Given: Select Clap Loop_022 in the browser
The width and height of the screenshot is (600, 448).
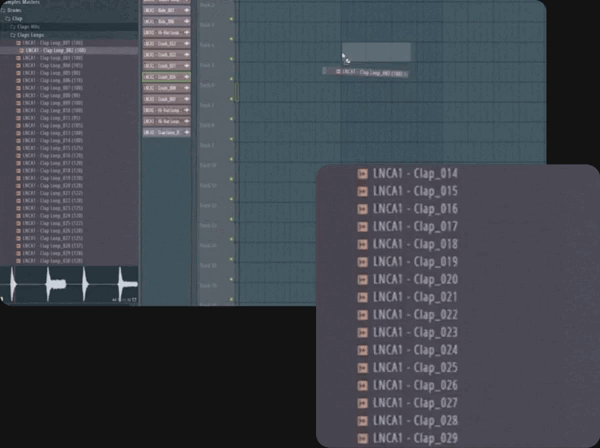Looking at the screenshot, I should [x=52, y=201].
